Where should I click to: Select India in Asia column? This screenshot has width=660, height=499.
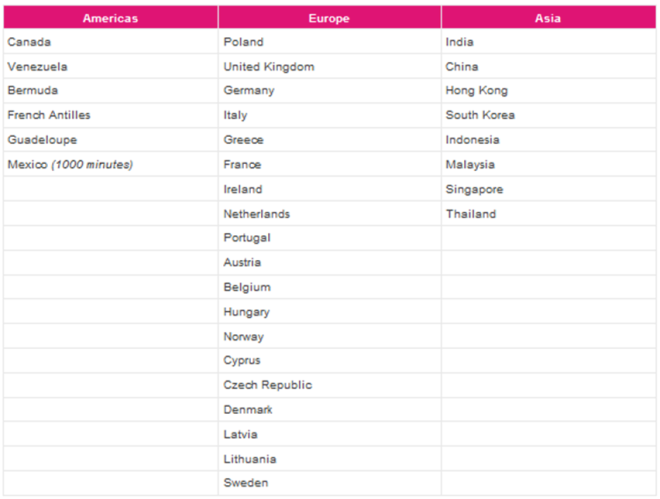(460, 42)
